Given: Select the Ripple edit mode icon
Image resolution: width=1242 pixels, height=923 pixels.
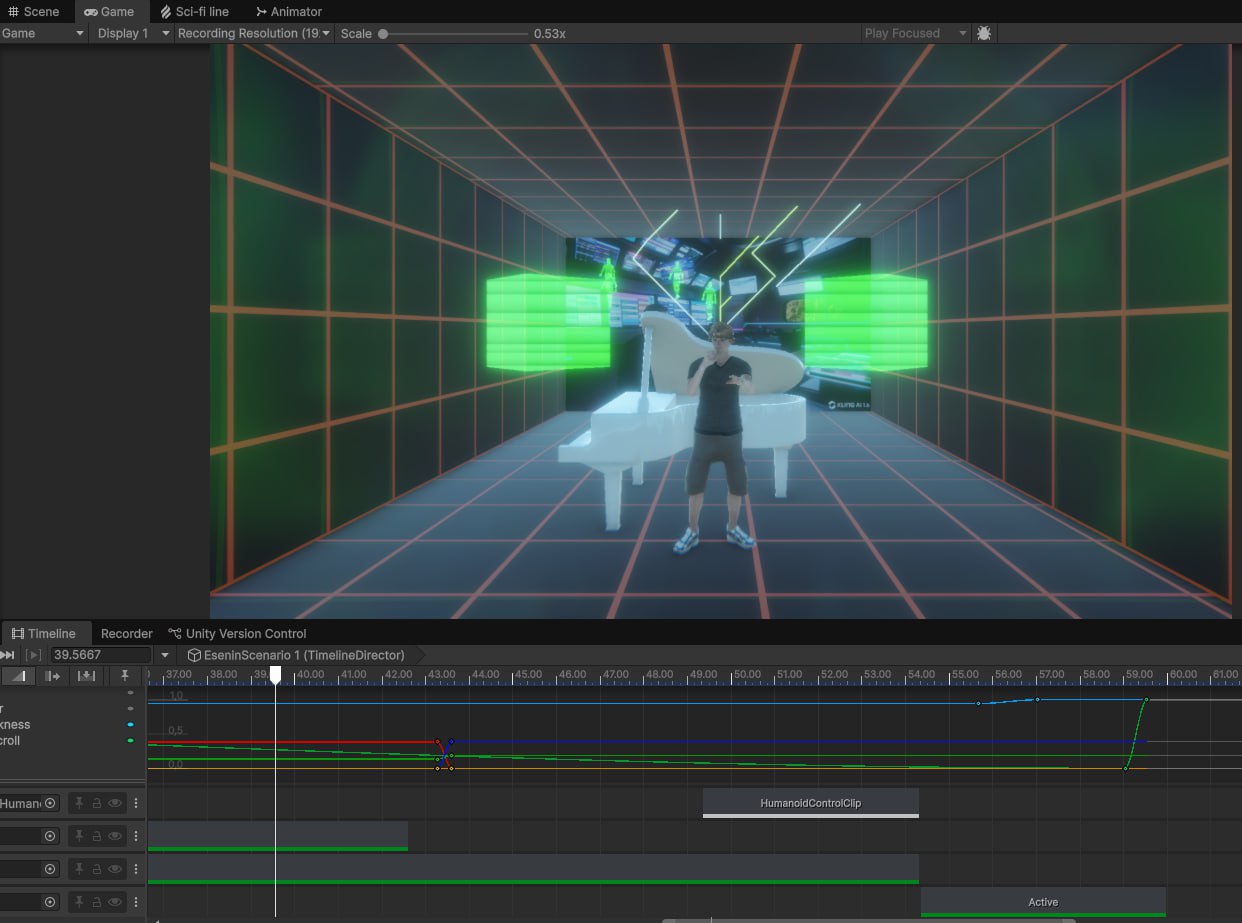Looking at the screenshot, I should 53,676.
